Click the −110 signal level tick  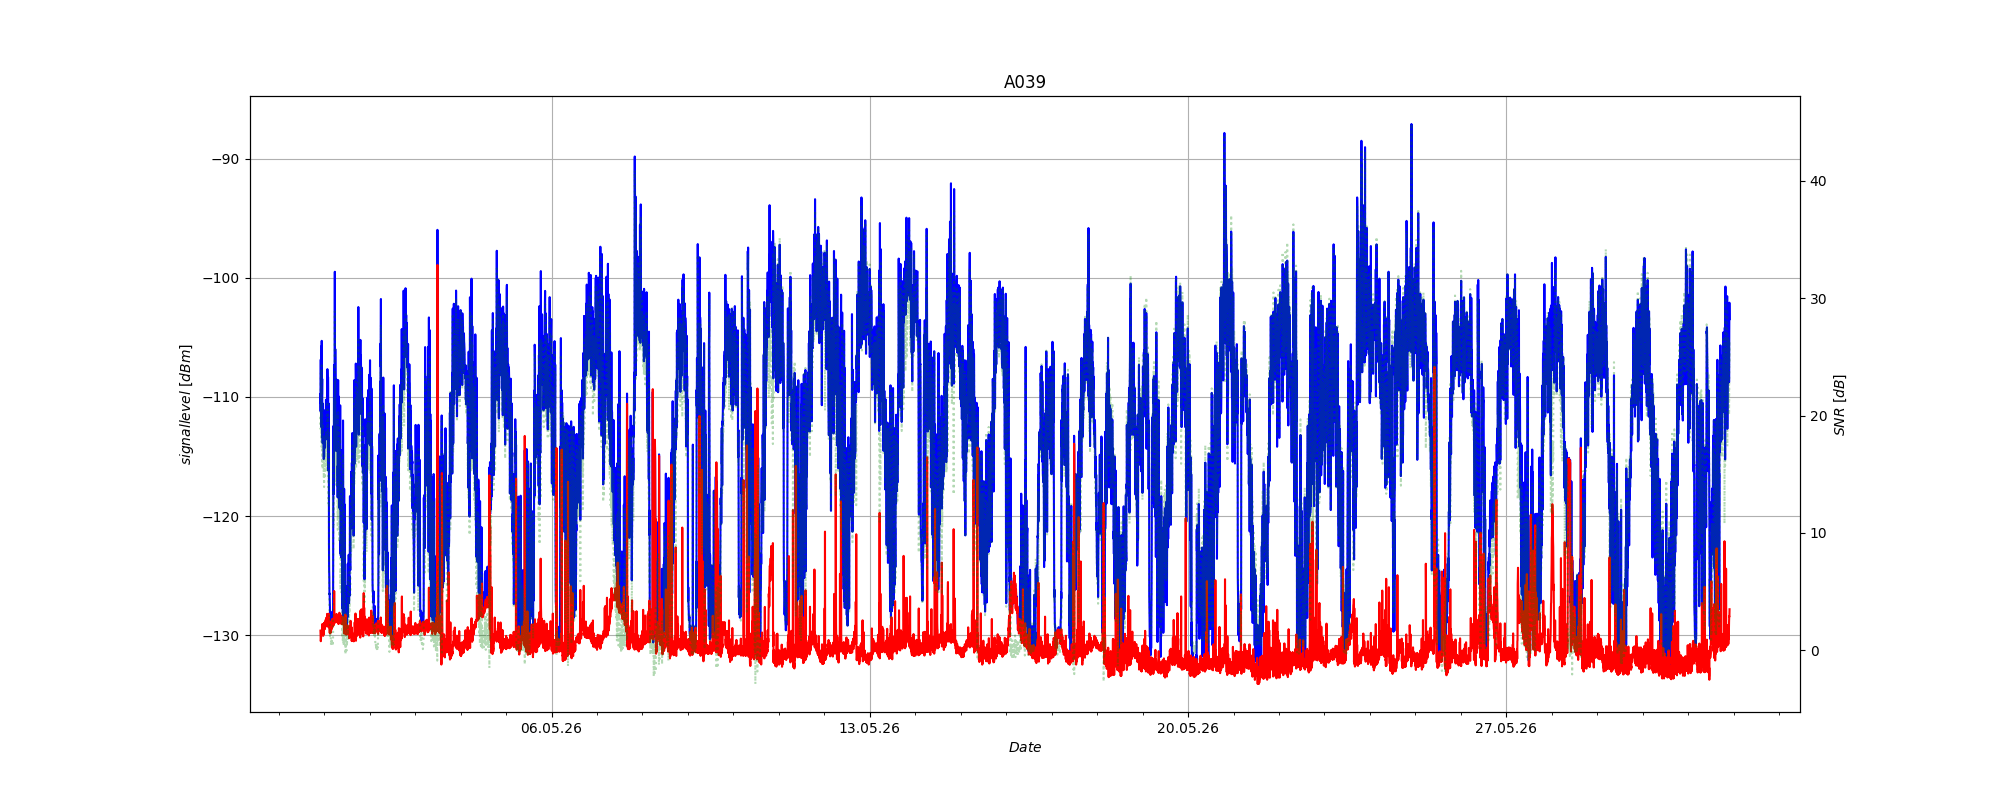[x=221, y=397]
